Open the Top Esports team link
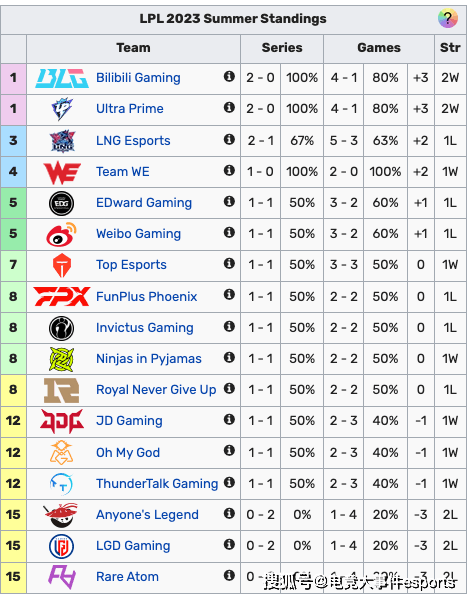The image size is (470, 599). 131,264
